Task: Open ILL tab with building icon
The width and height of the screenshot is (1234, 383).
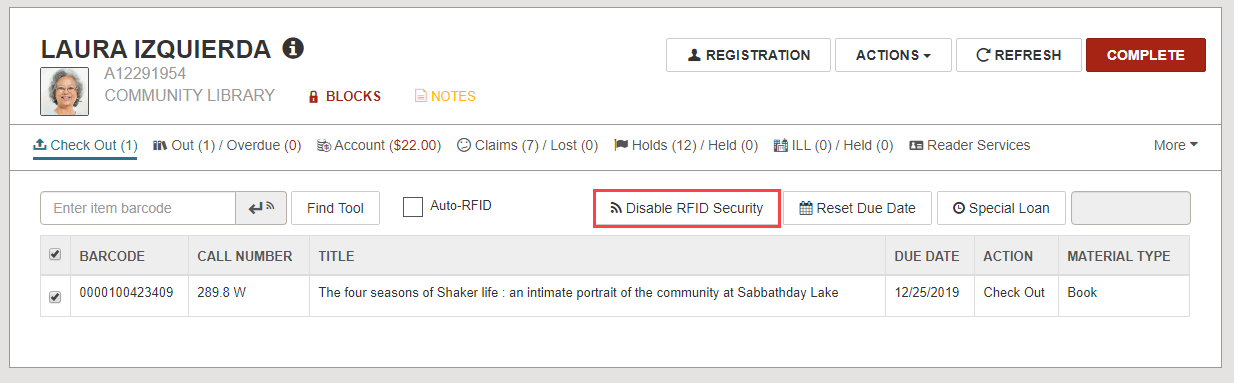Action: coord(834,146)
